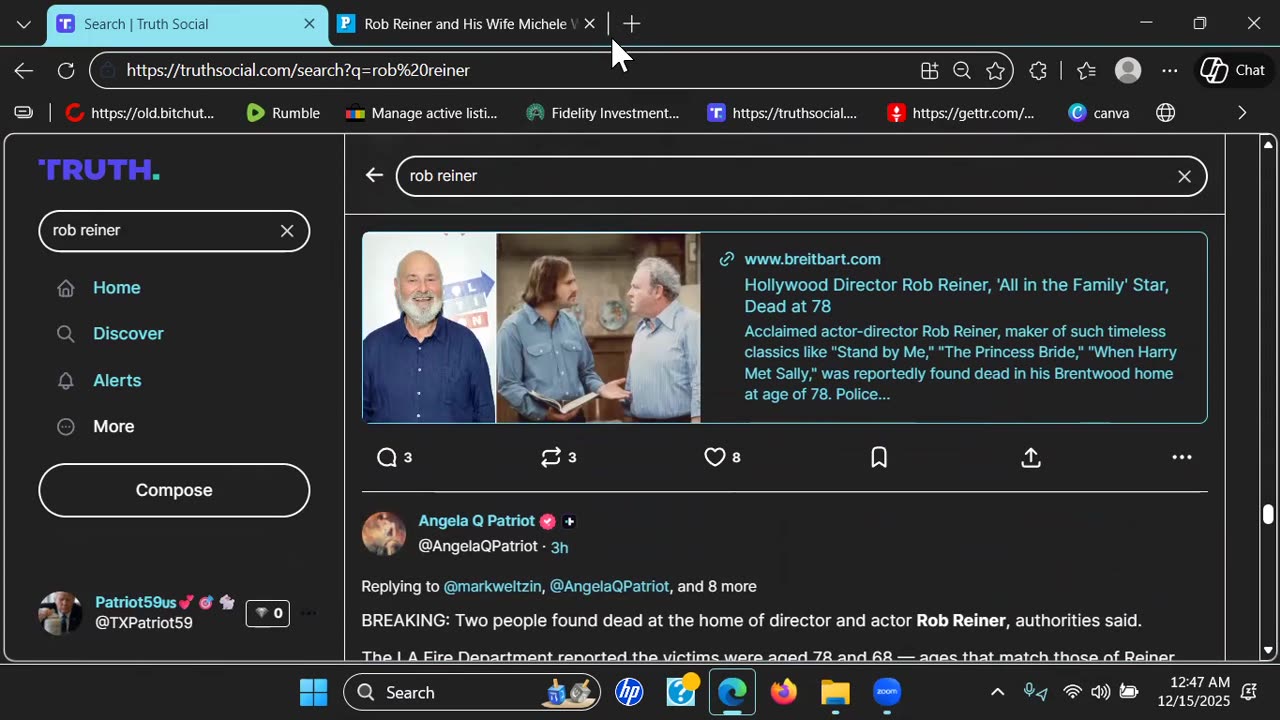
Task: ReTruth the Breitbart post
Action: pos(558,457)
